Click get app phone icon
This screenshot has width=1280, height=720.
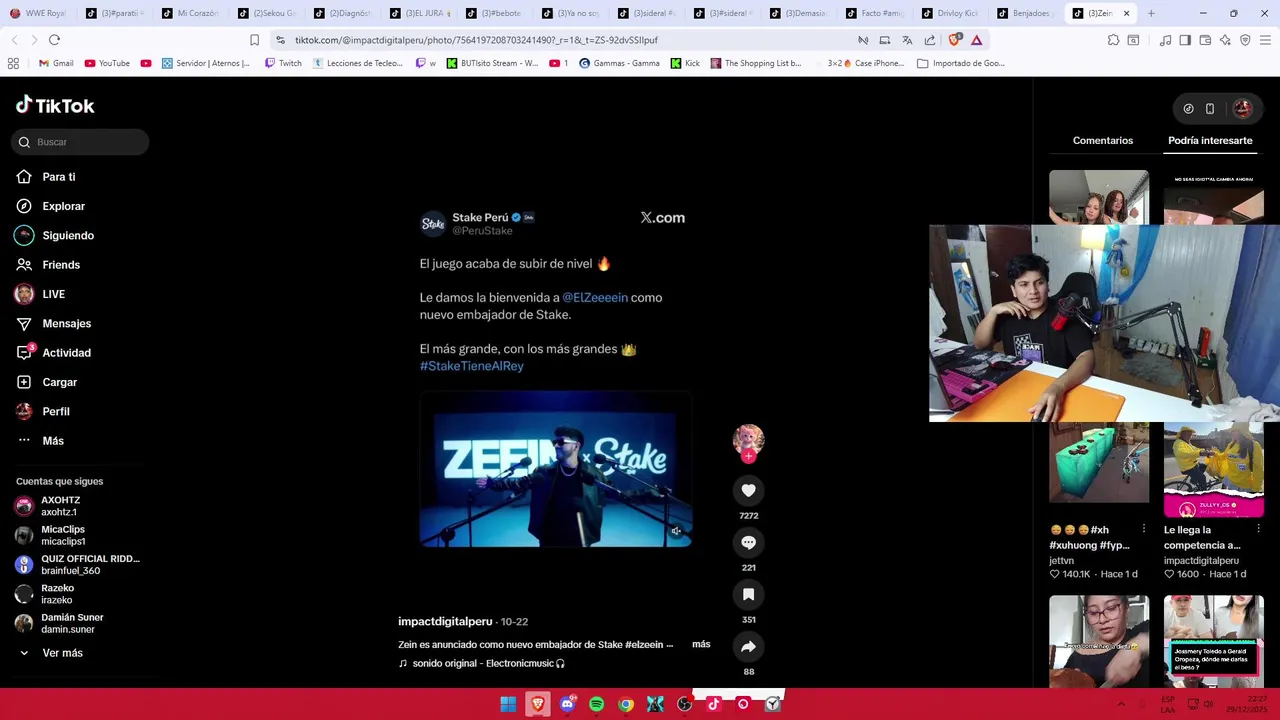[x=1210, y=109]
